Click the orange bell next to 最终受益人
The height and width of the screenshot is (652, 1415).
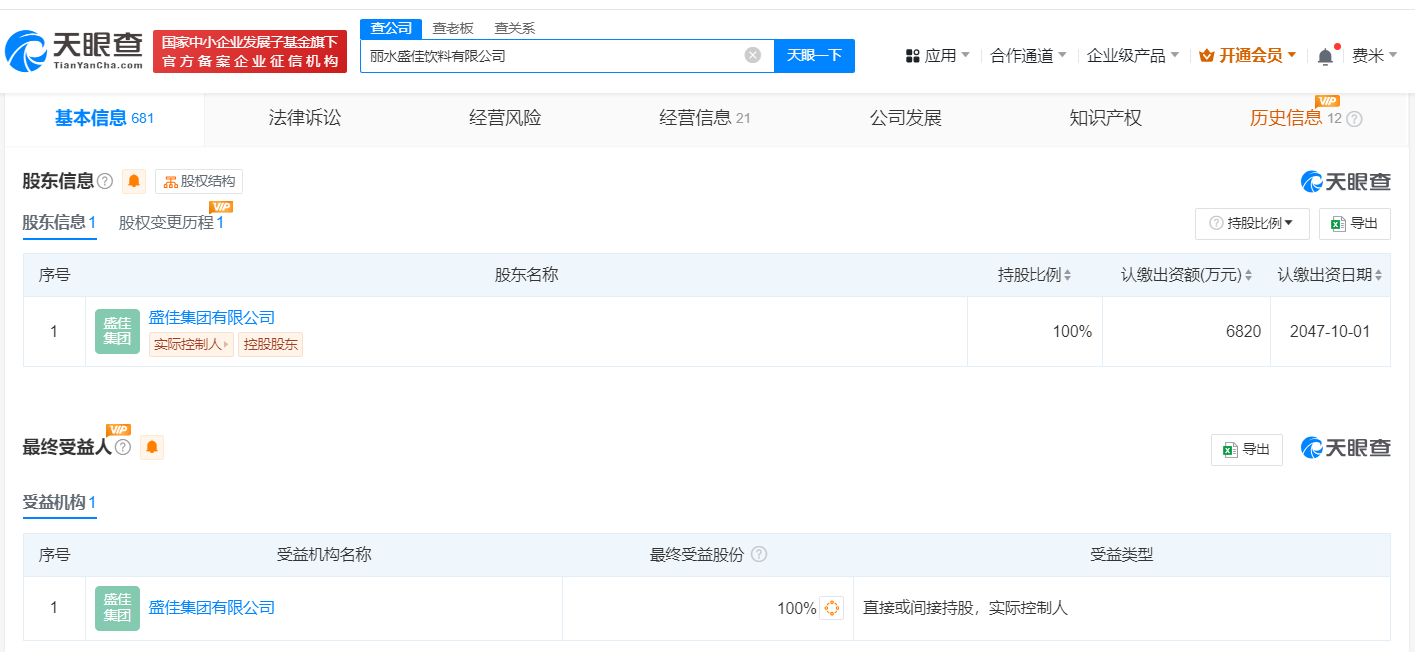coord(152,447)
